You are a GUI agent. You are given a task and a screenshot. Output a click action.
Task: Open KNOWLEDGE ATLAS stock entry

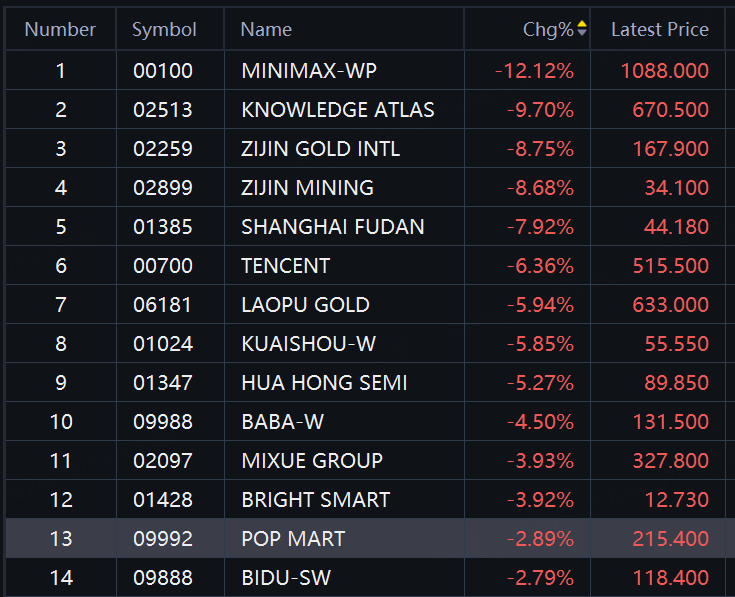pyautogui.click(x=338, y=110)
